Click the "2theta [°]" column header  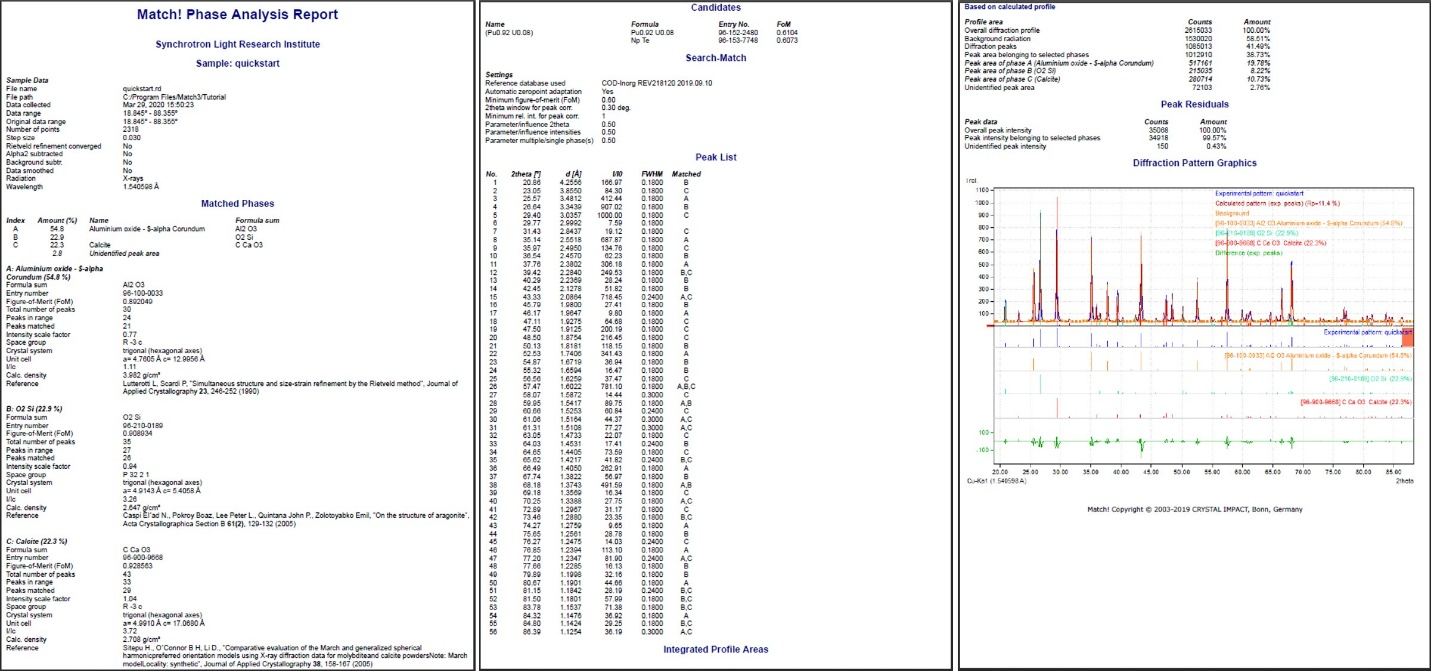click(x=526, y=174)
